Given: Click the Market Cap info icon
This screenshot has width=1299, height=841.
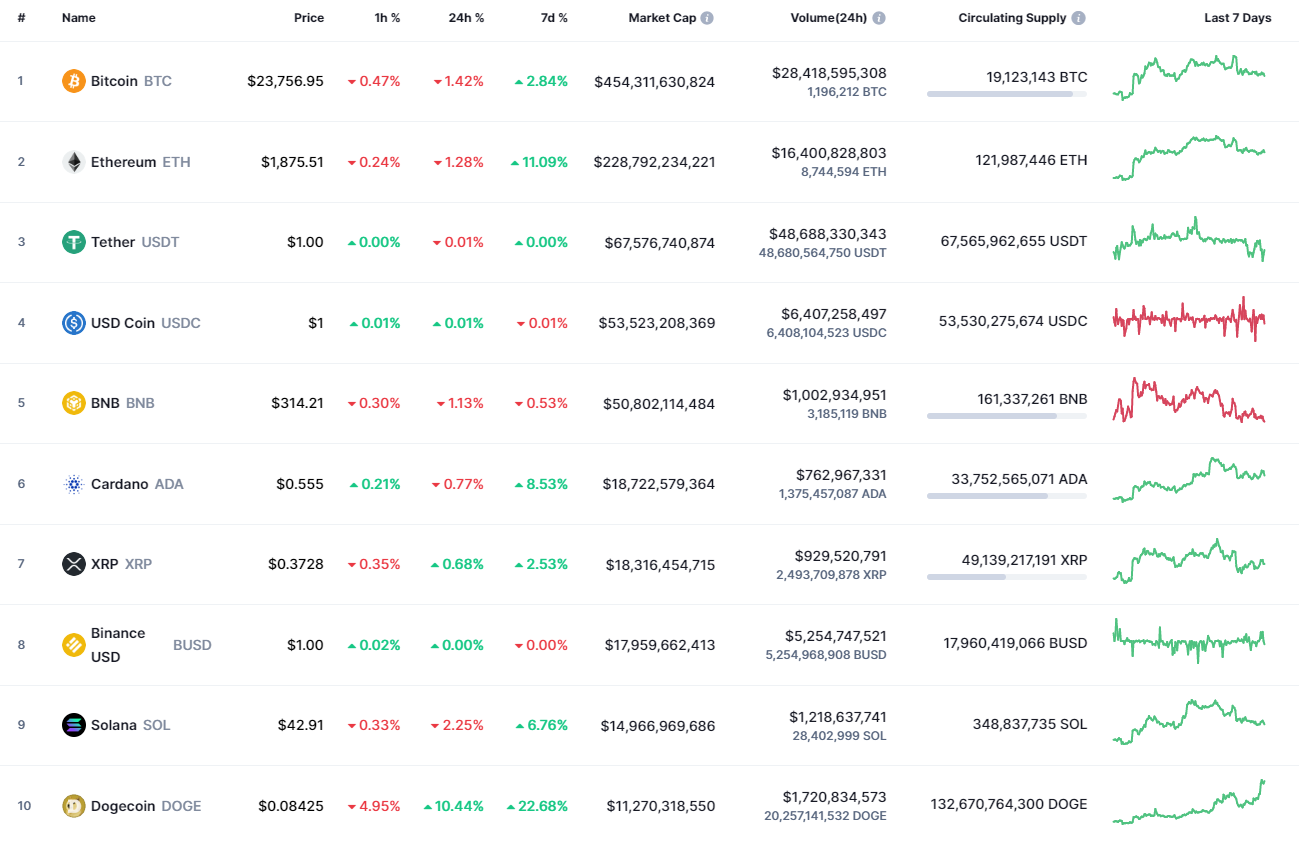Looking at the screenshot, I should click(x=707, y=18).
